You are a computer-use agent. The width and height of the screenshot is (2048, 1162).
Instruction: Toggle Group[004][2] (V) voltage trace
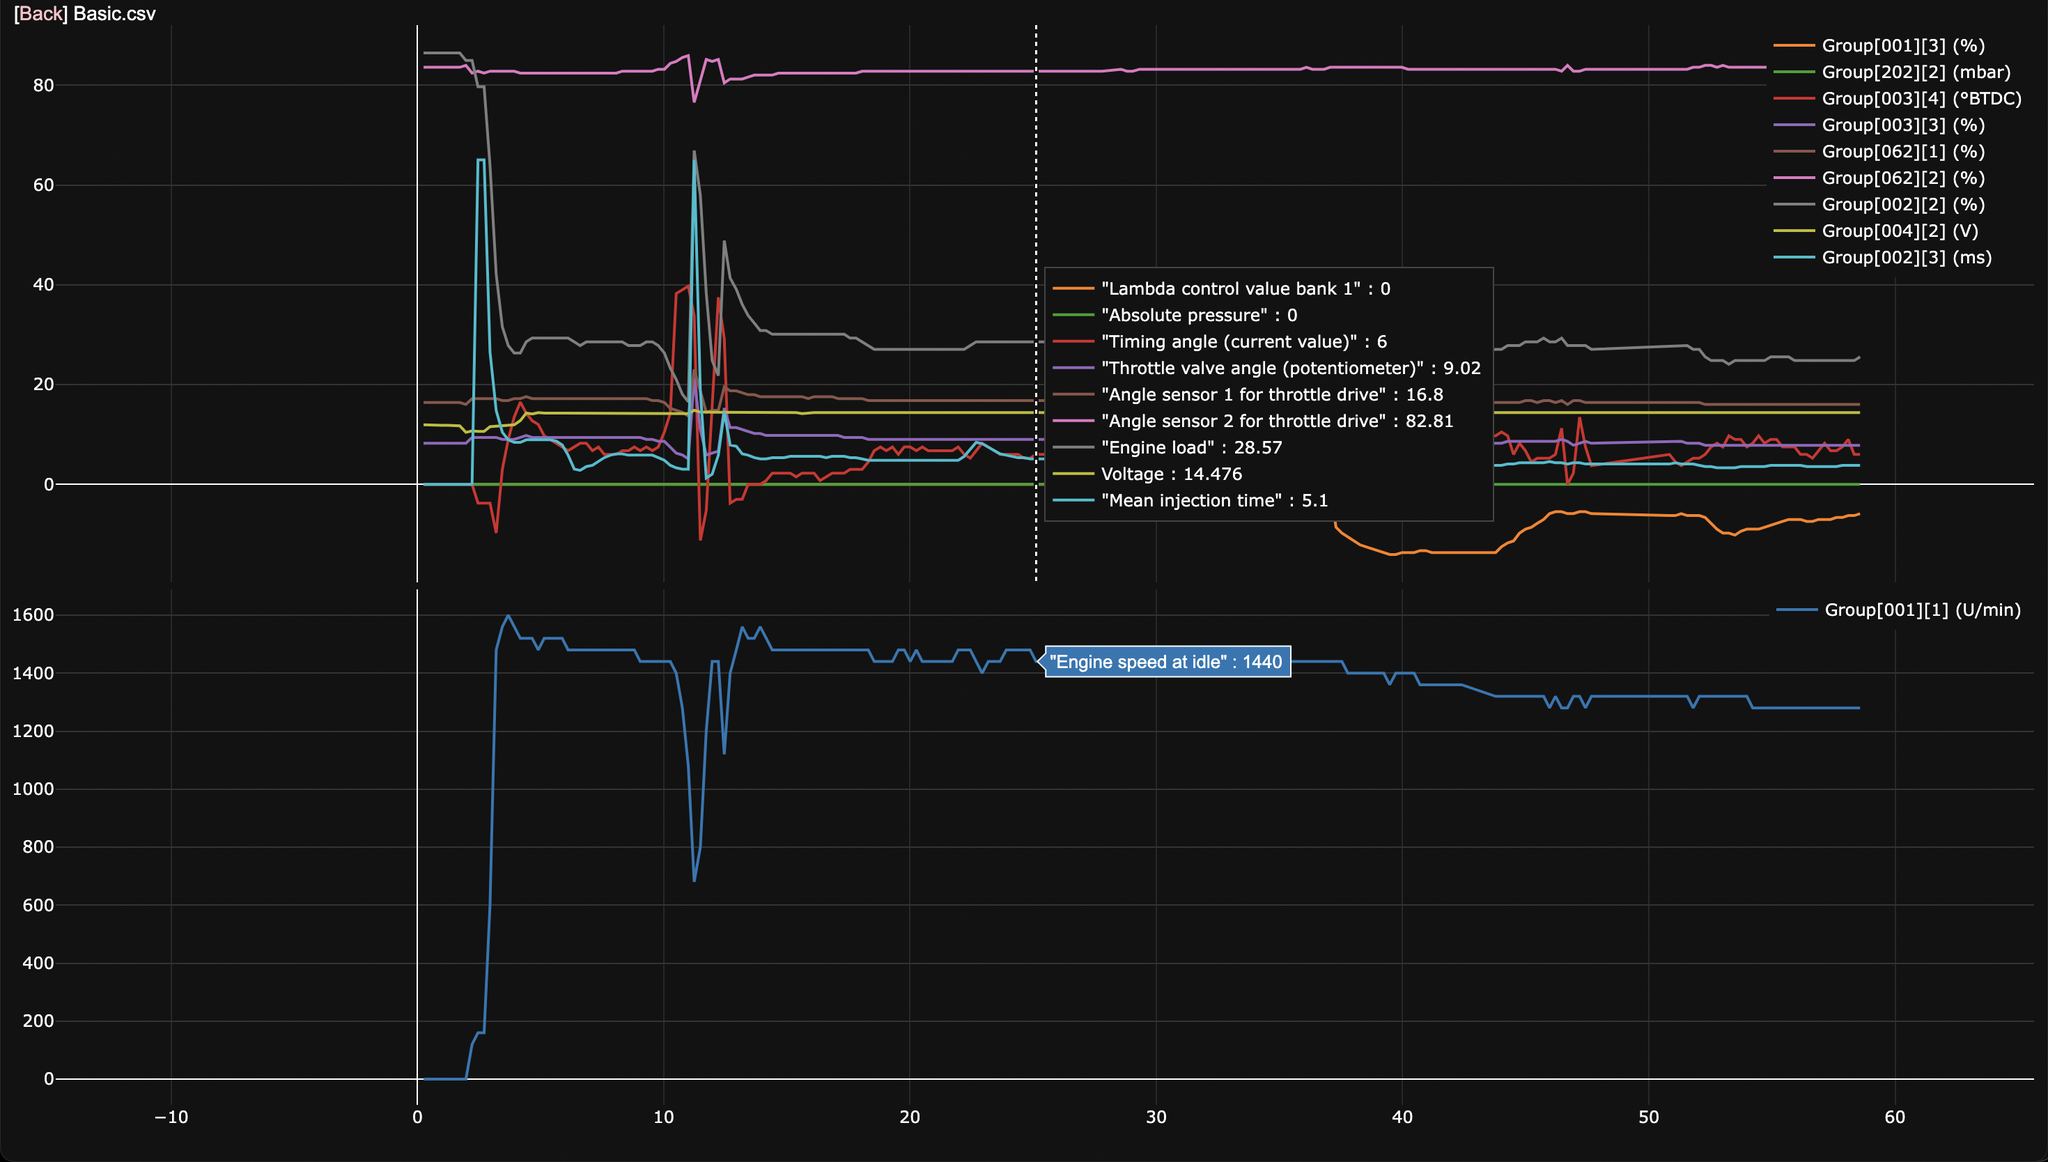click(x=1876, y=231)
